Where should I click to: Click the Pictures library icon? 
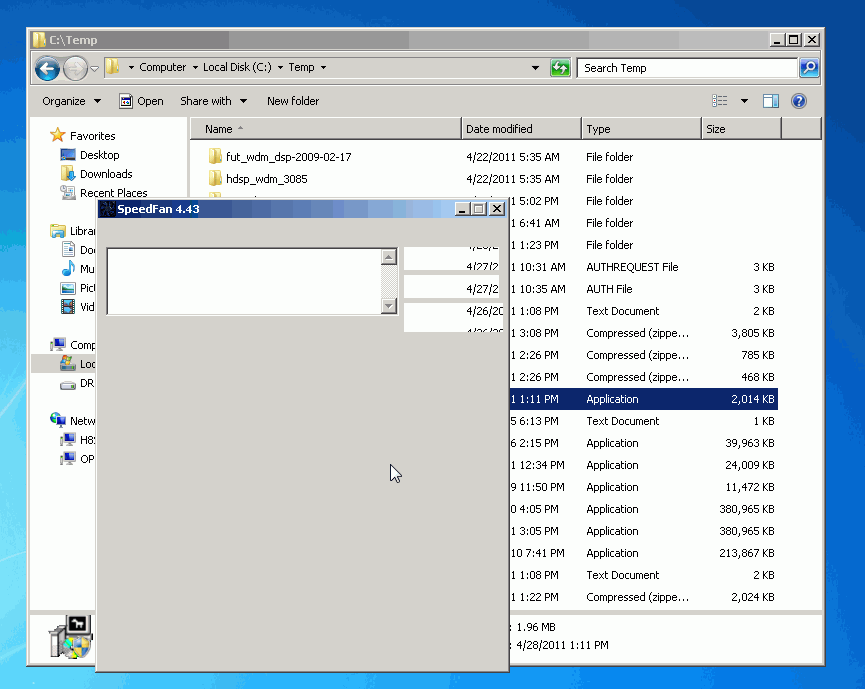pyautogui.click(x=68, y=288)
